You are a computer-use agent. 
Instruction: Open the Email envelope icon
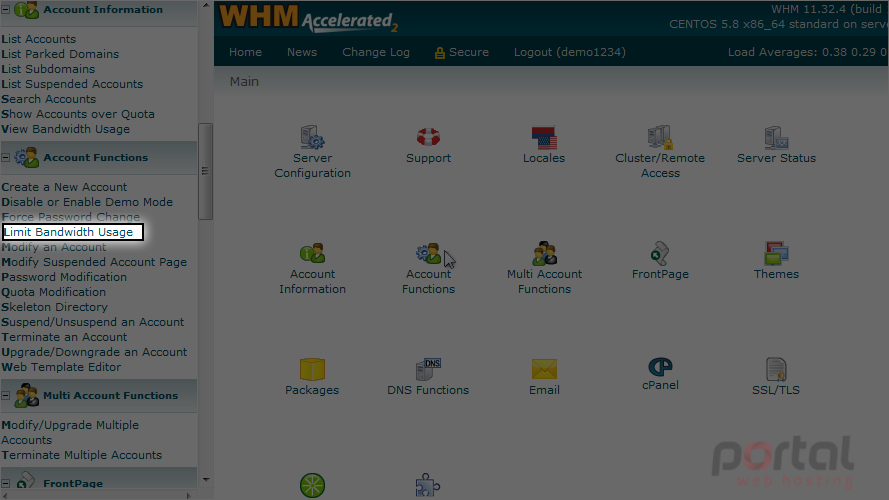(544, 369)
